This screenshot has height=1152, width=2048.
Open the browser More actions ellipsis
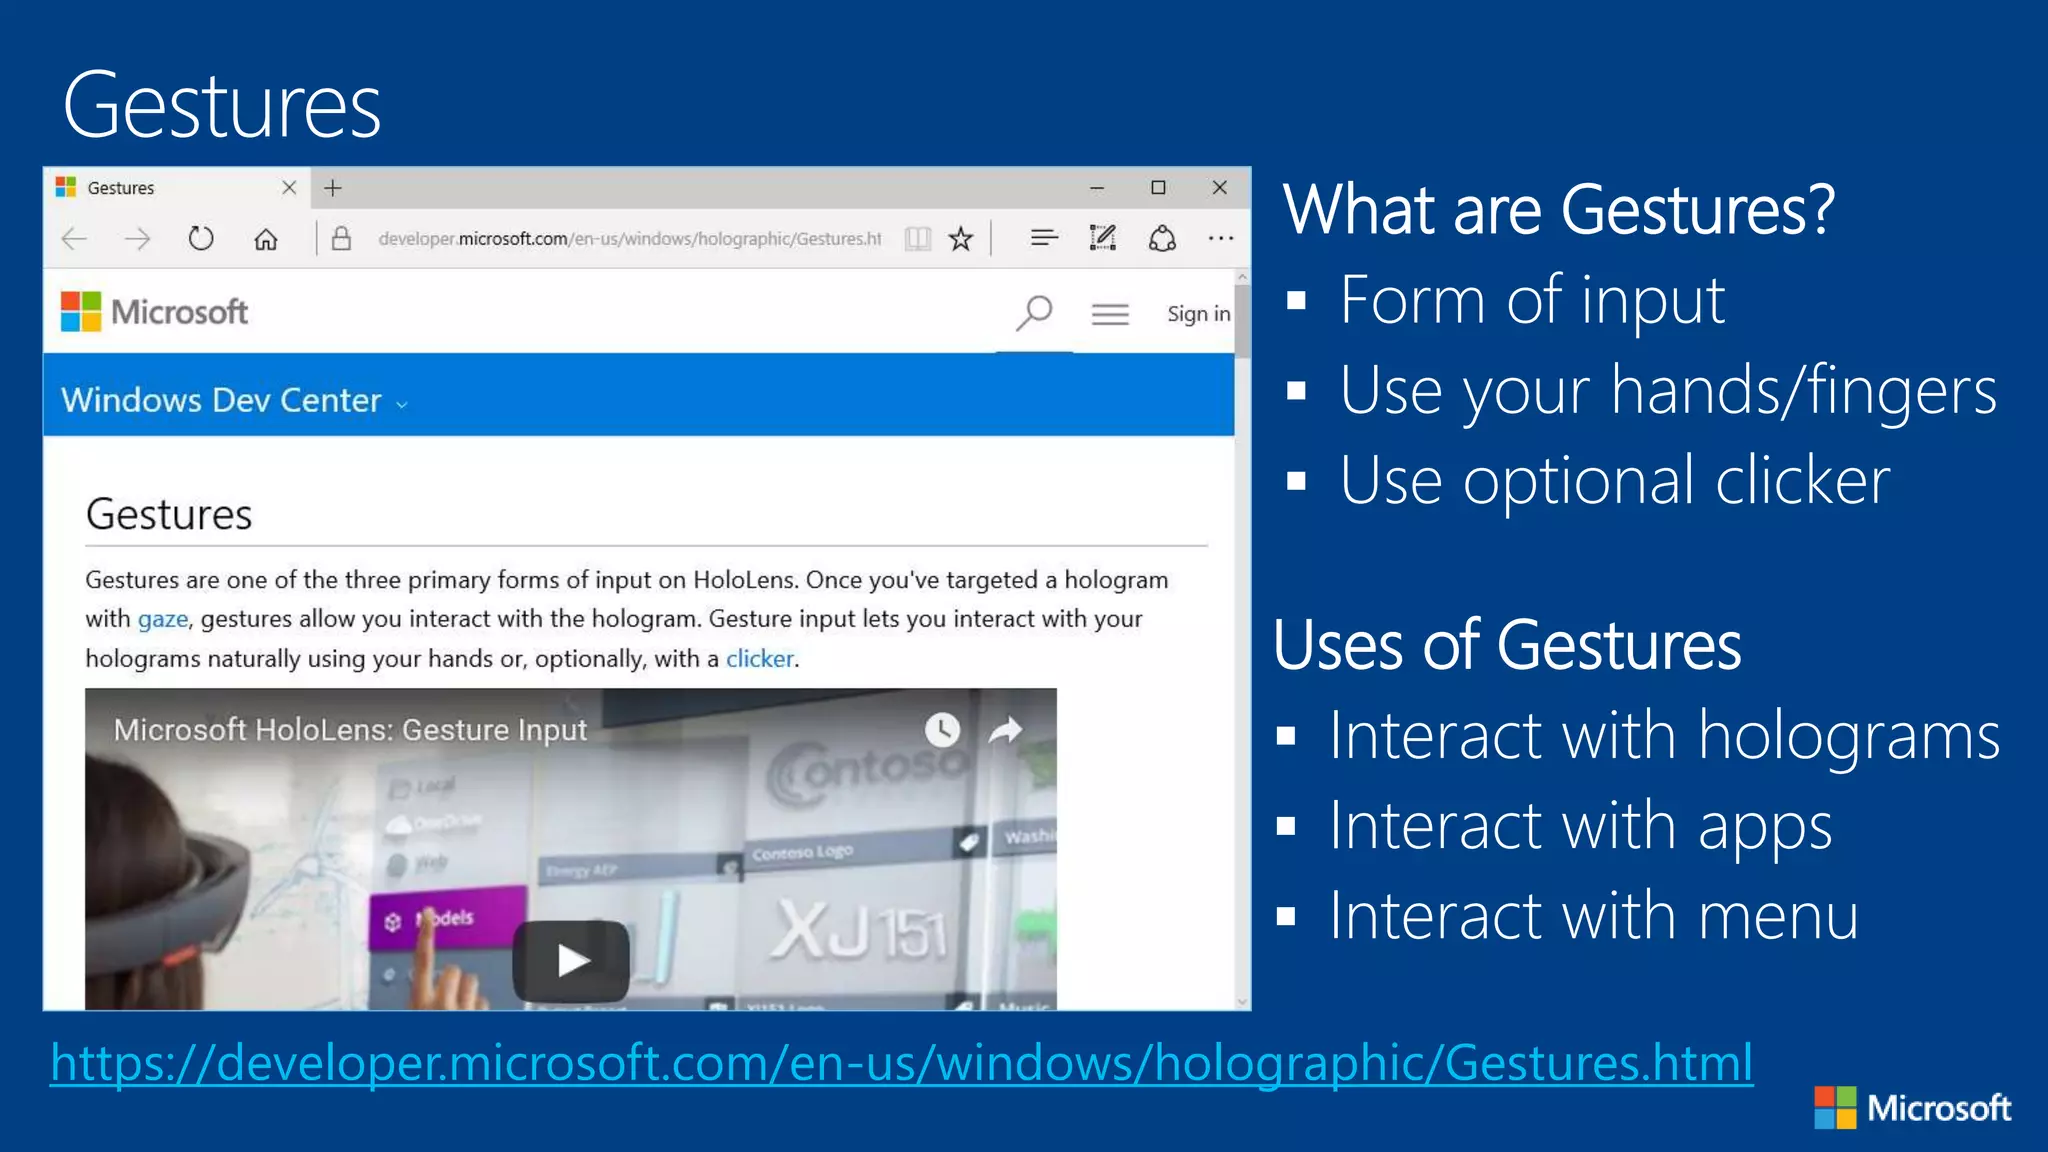pyautogui.click(x=1221, y=238)
